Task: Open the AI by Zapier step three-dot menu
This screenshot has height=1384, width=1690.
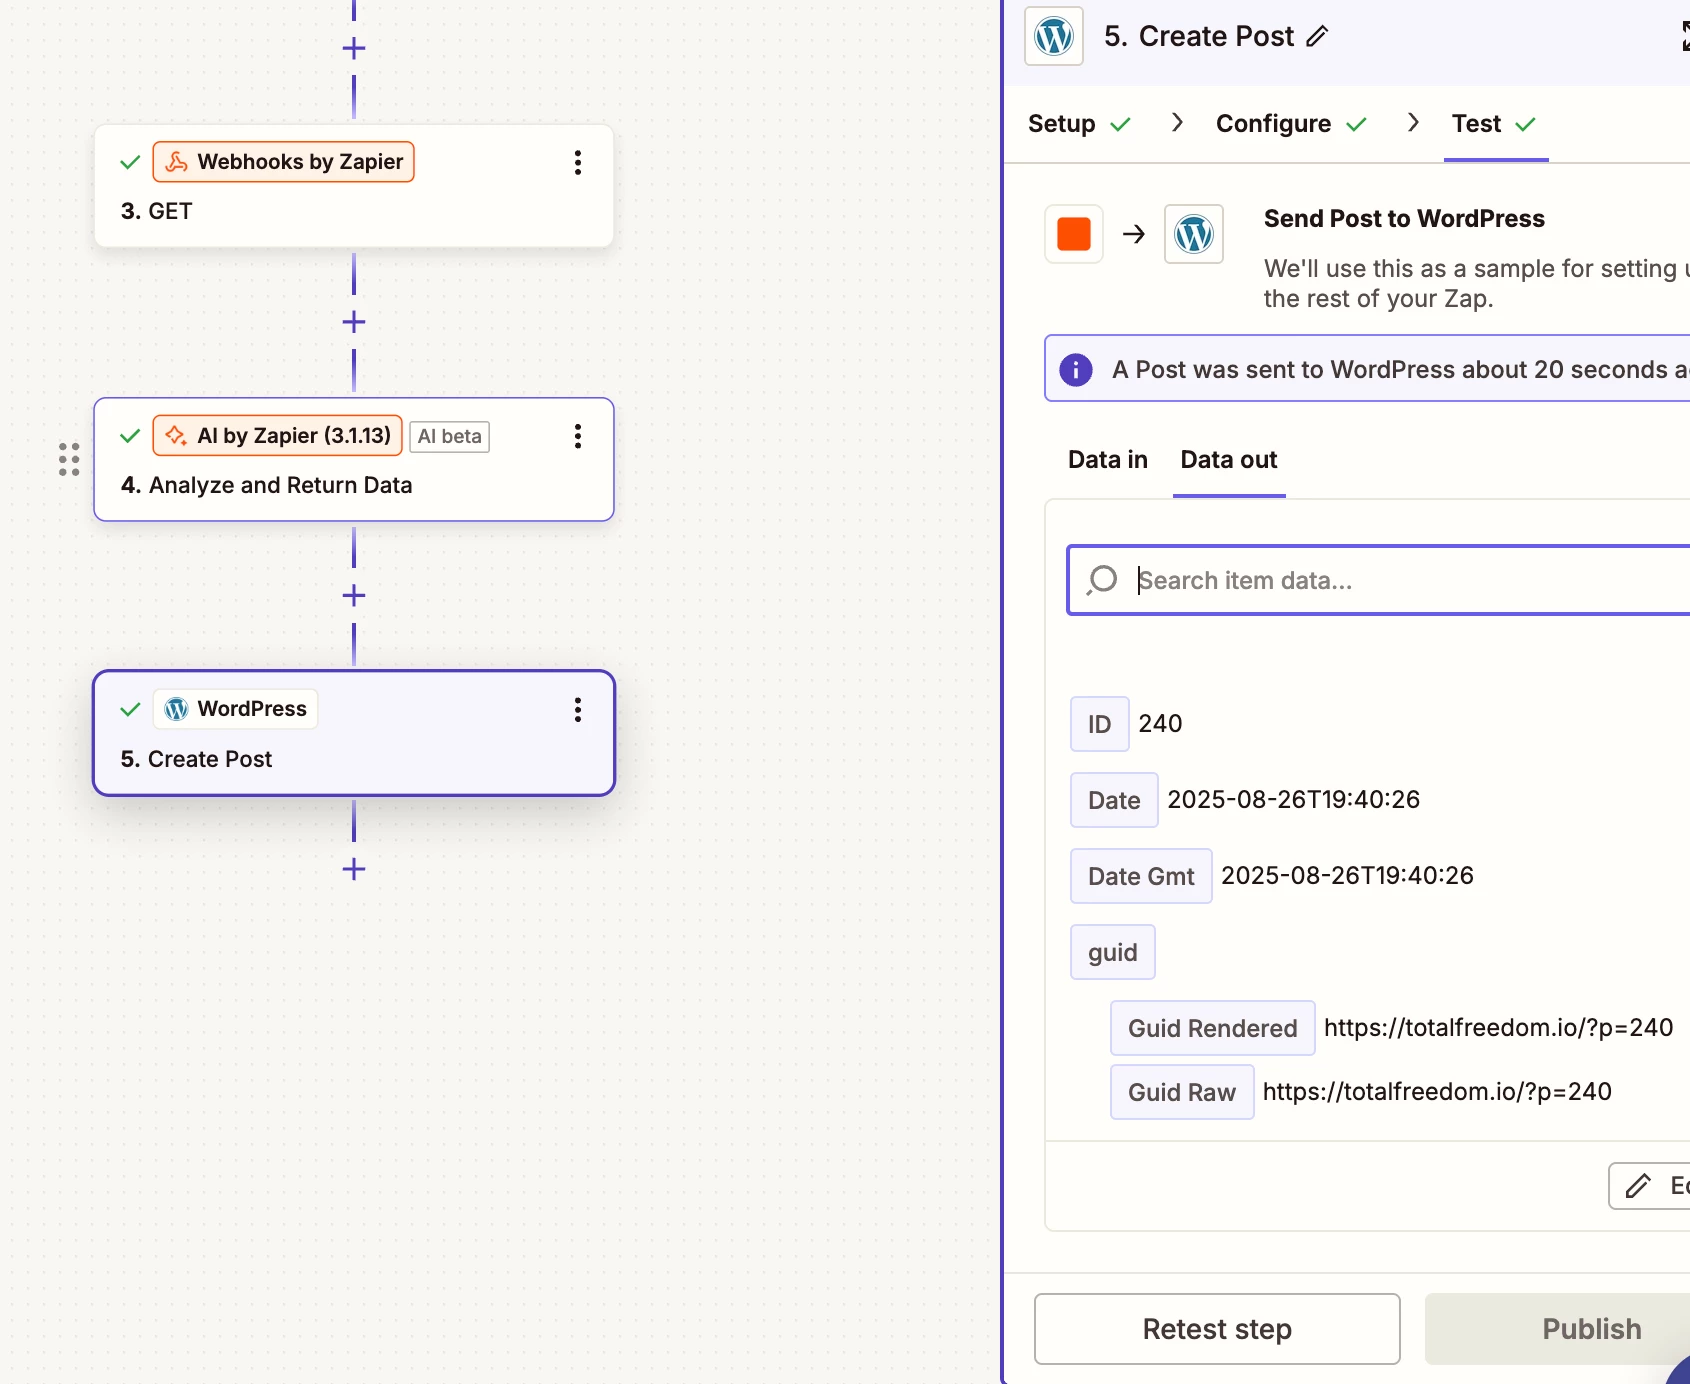Action: tap(577, 436)
